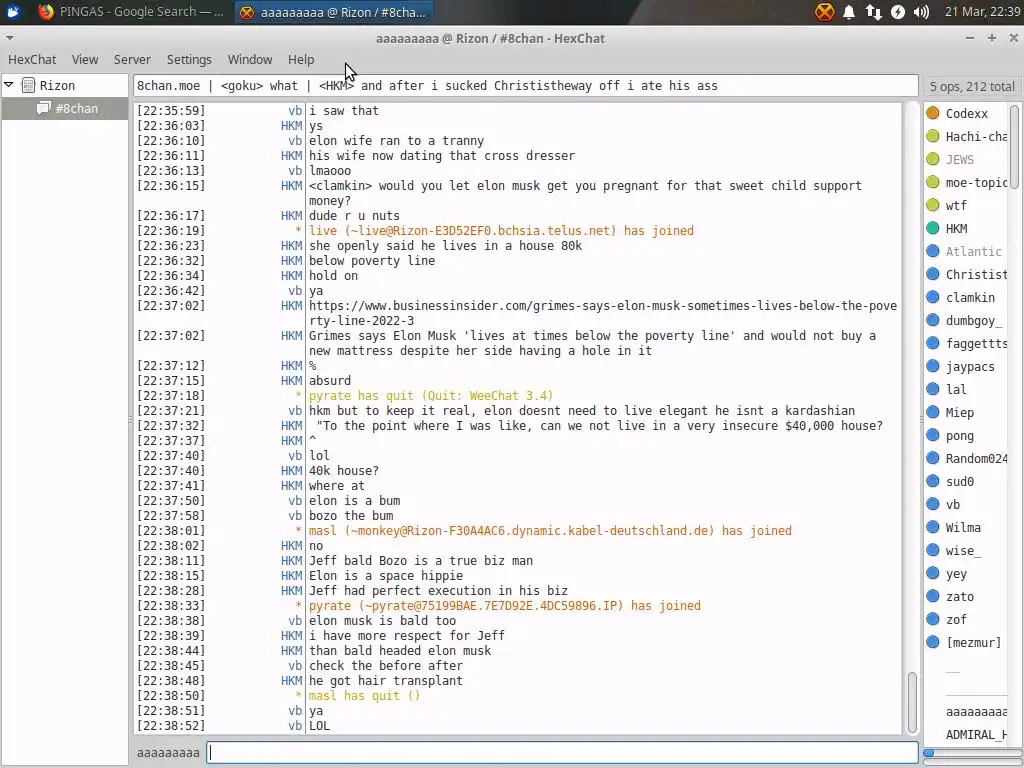Open the HexChat menu
The height and width of the screenshot is (768, 1024).
[x=32, y=59]
